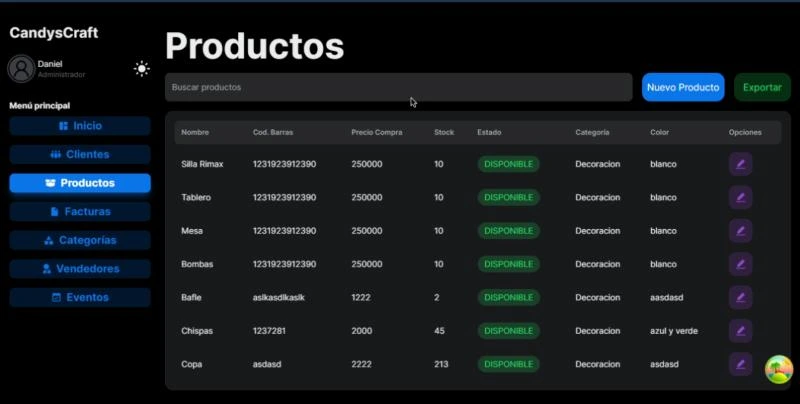Click the colorful floating circle icon
The image size is (800, 404).
pyautogui.click(x=778, y=370)
